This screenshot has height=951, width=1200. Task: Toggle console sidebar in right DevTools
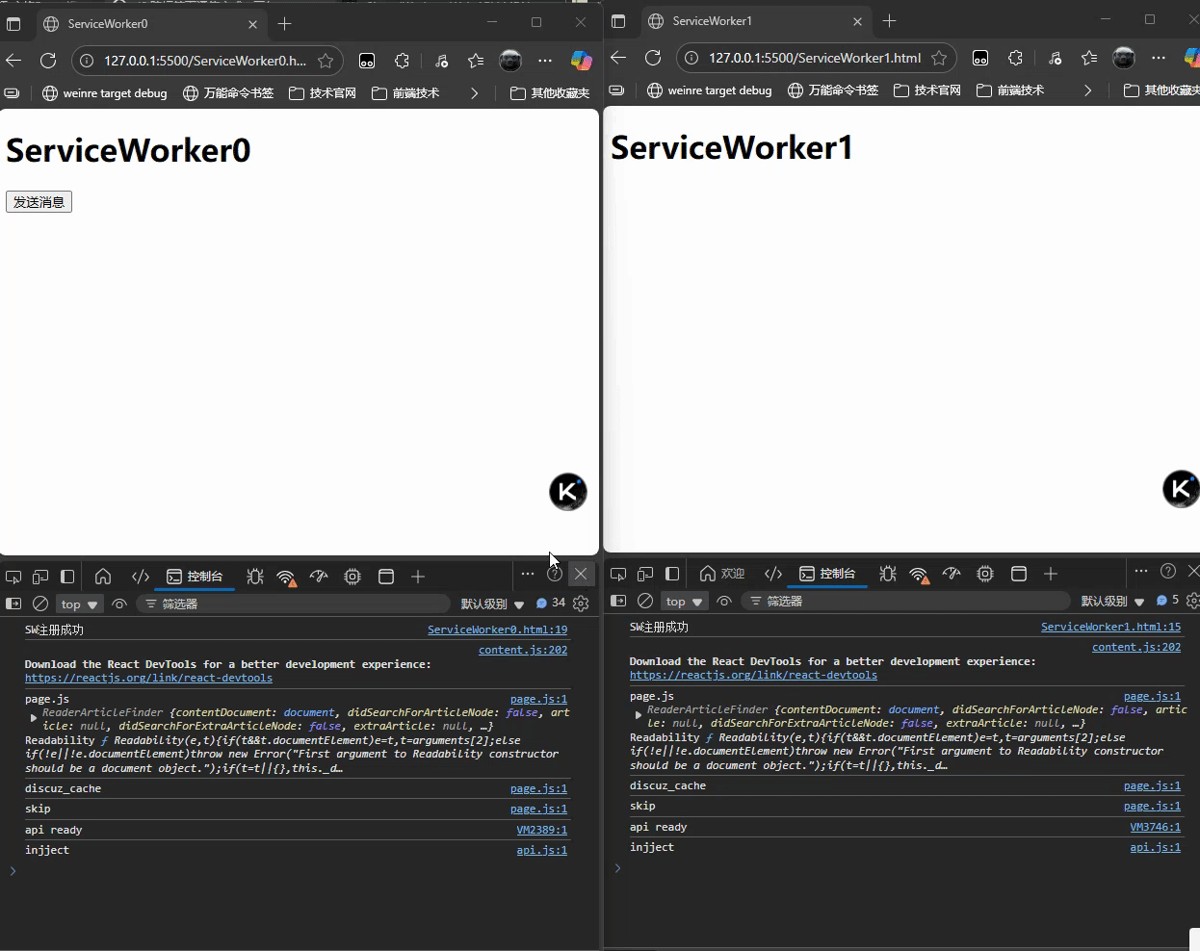tap(618, 601)
